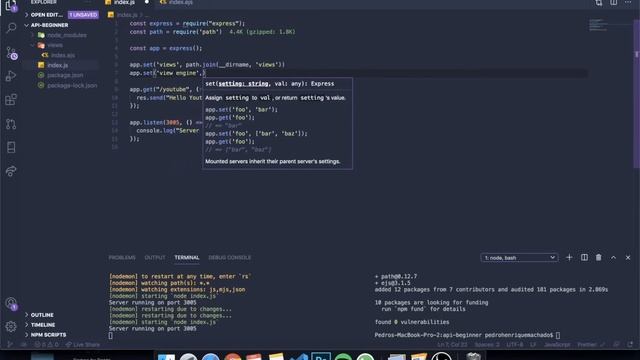The height and width of the screenshot is (360, 640).
Task: Open index.ejs in the explorer tree
Action: (x=62, y=55)
